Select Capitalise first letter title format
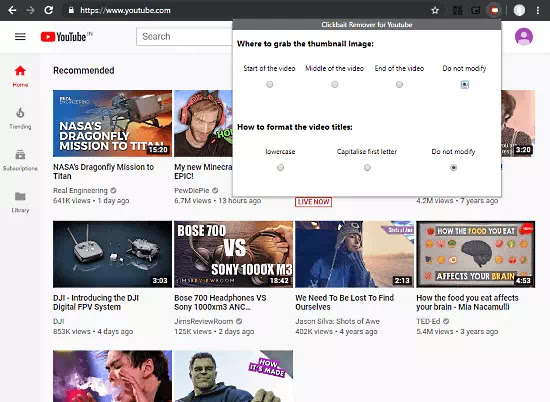The image size is (550, 402). pyautogui.click(x=367, y=168)
